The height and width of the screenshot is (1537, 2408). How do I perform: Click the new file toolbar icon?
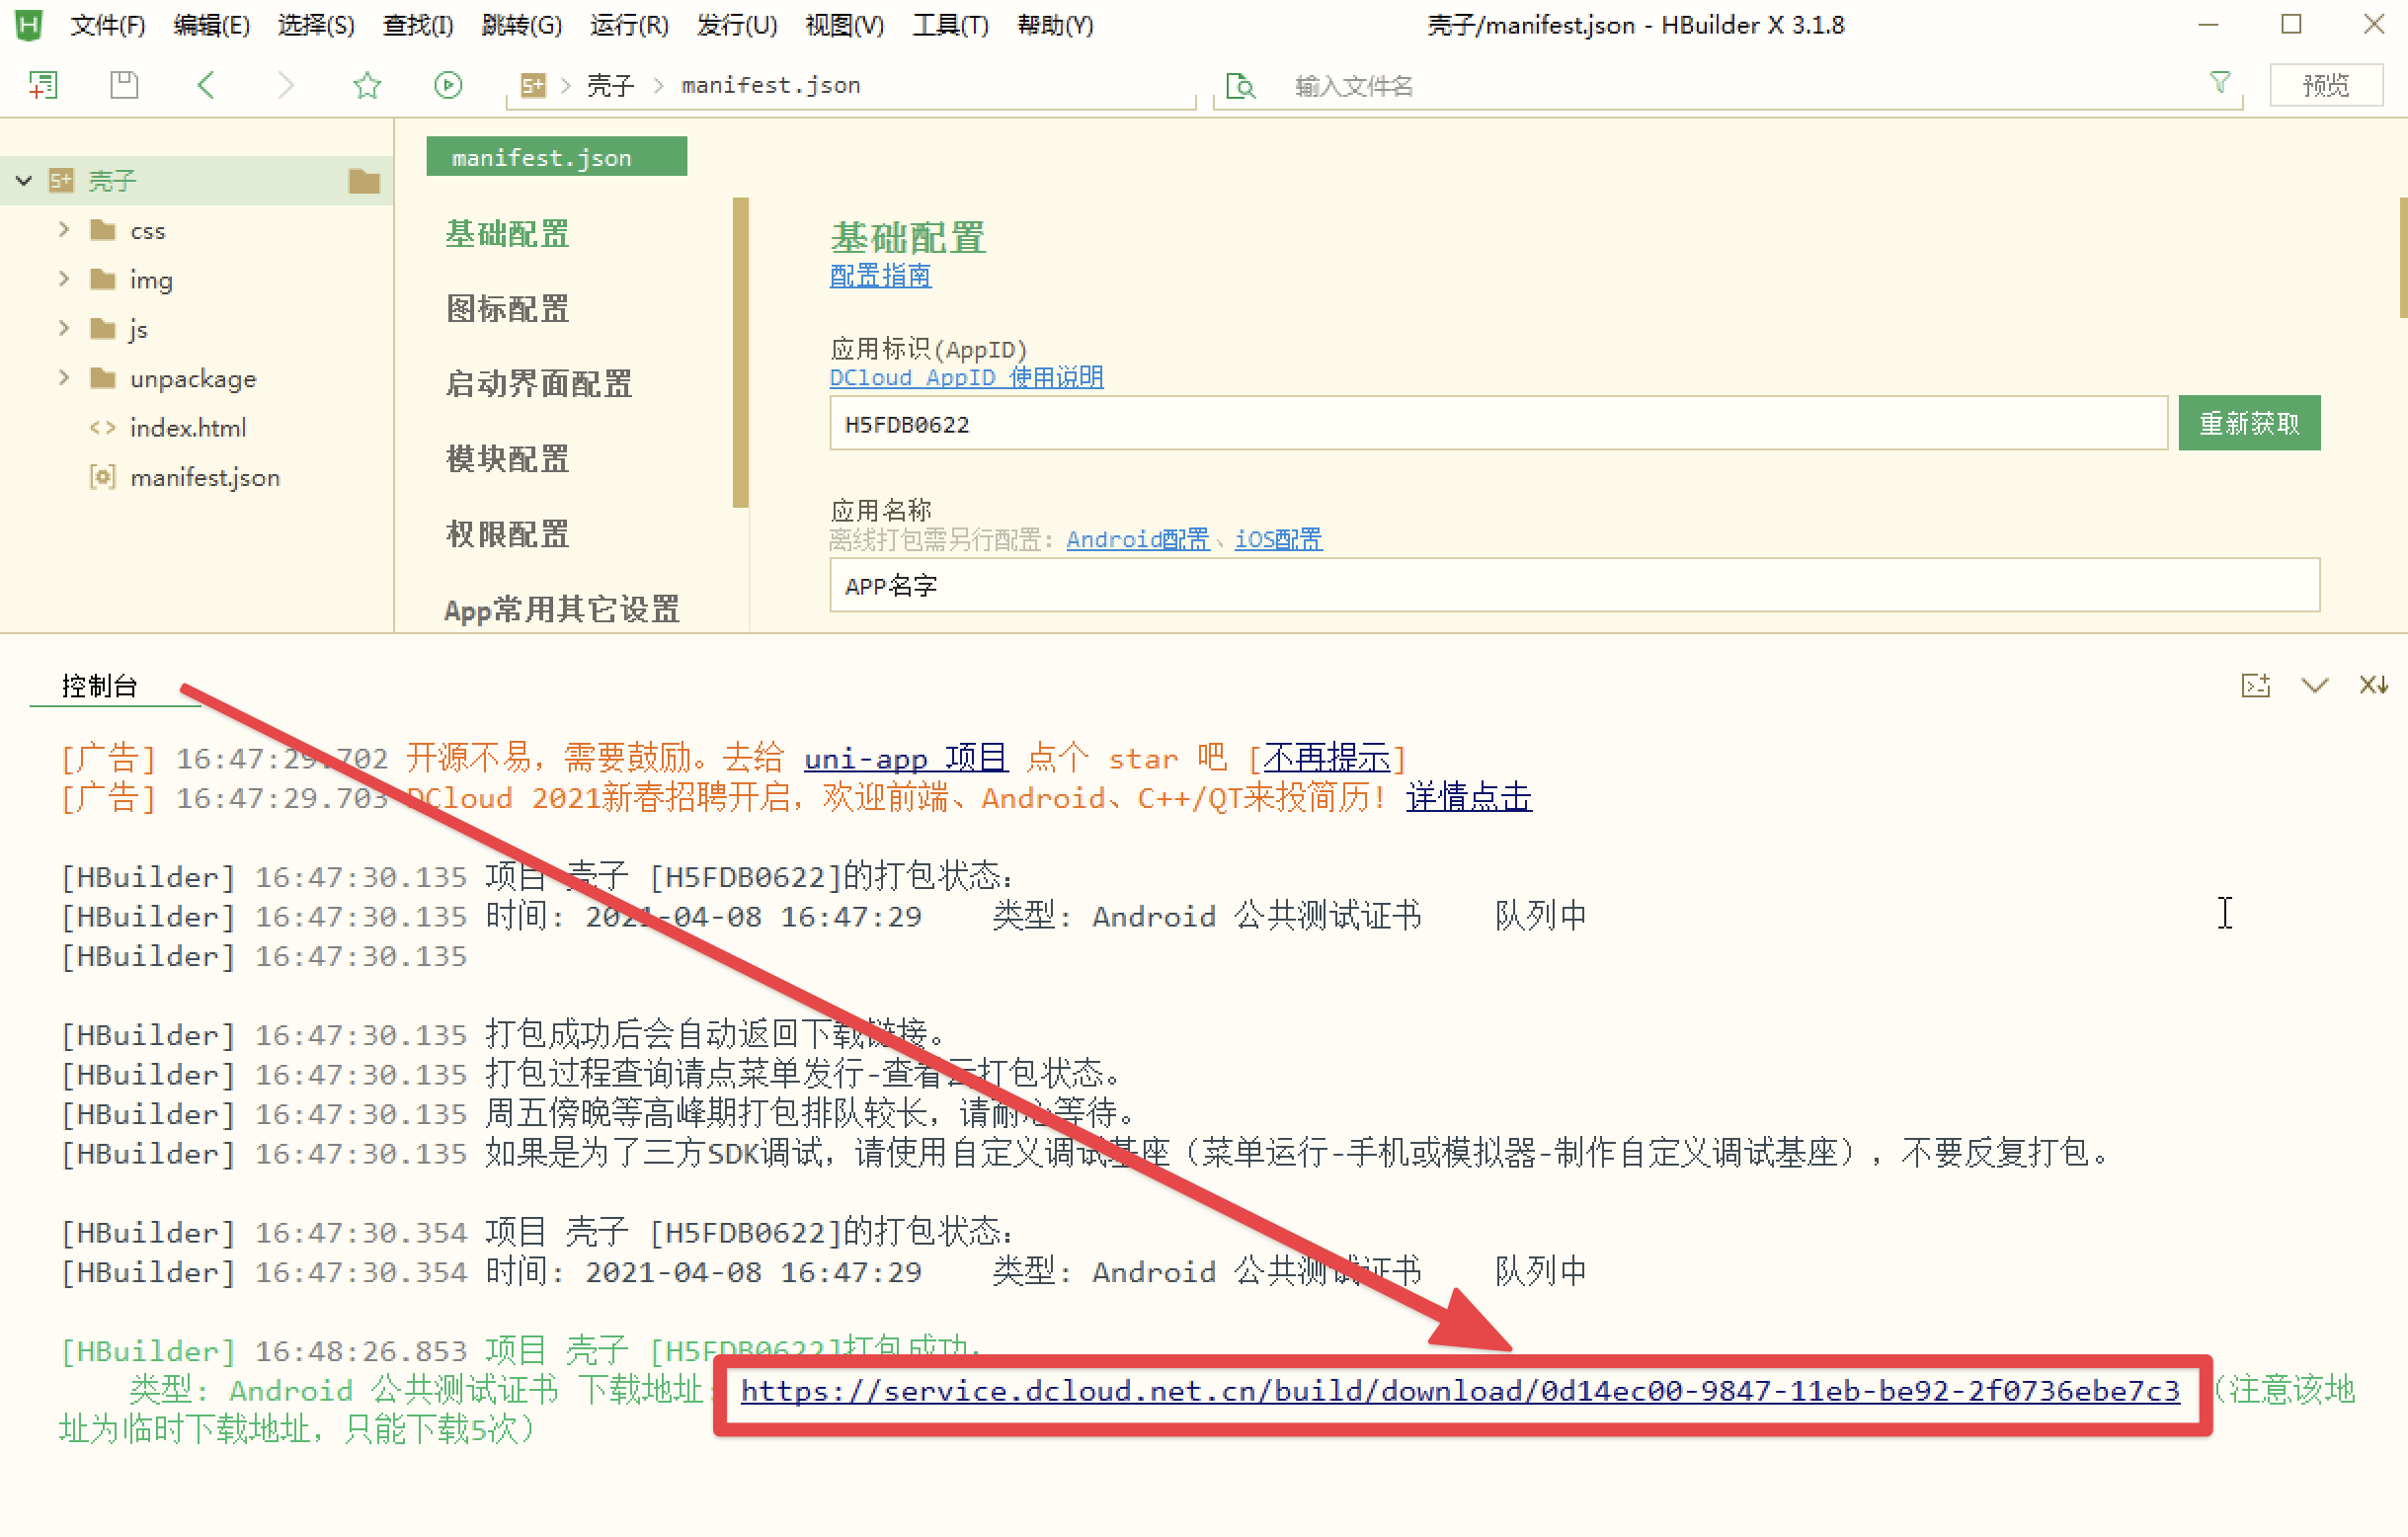click(x=43, y=85)
